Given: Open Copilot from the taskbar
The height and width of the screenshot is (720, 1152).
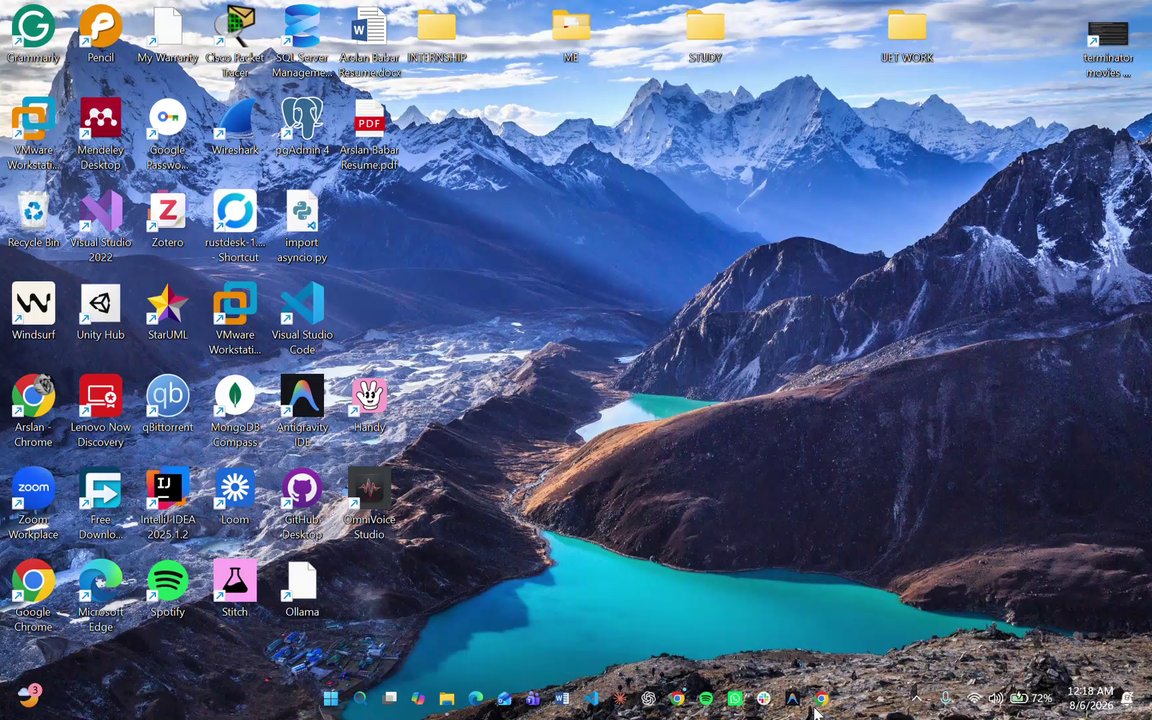Looking at the screenshot, I should (x=418, y=698).
